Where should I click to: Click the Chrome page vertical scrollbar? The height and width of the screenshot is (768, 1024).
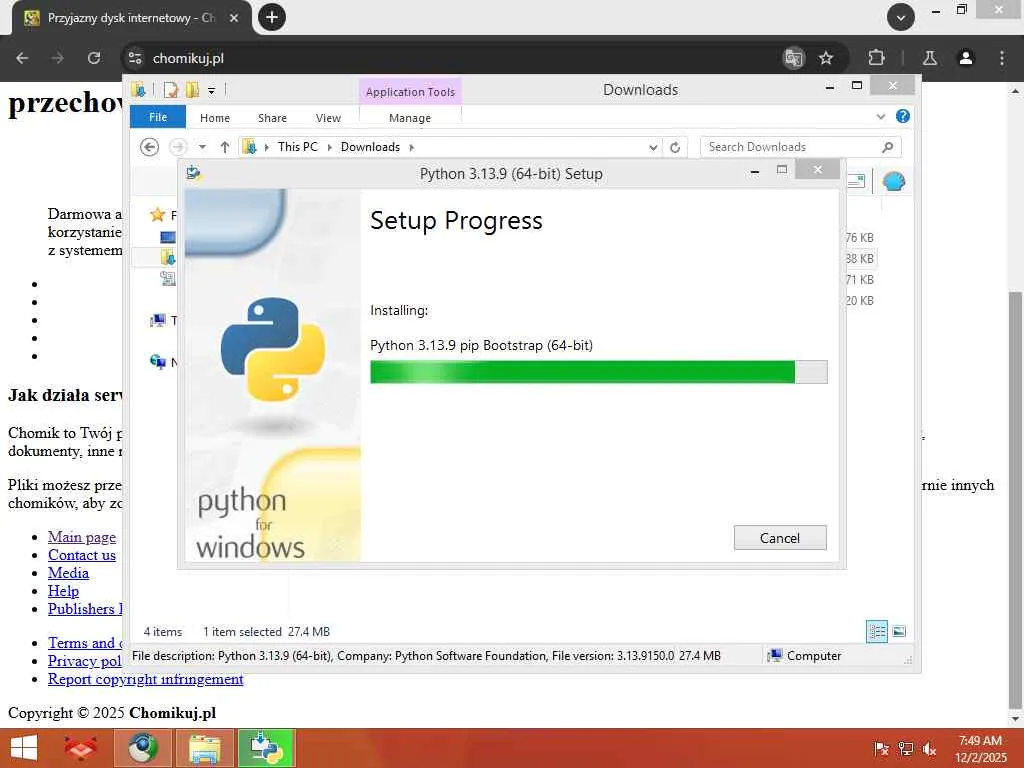tap(1015, 499)
